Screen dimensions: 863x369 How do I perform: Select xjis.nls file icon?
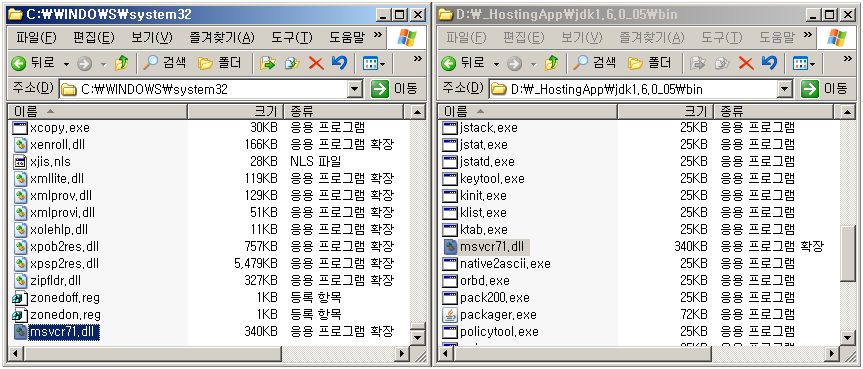pos(20,162)
